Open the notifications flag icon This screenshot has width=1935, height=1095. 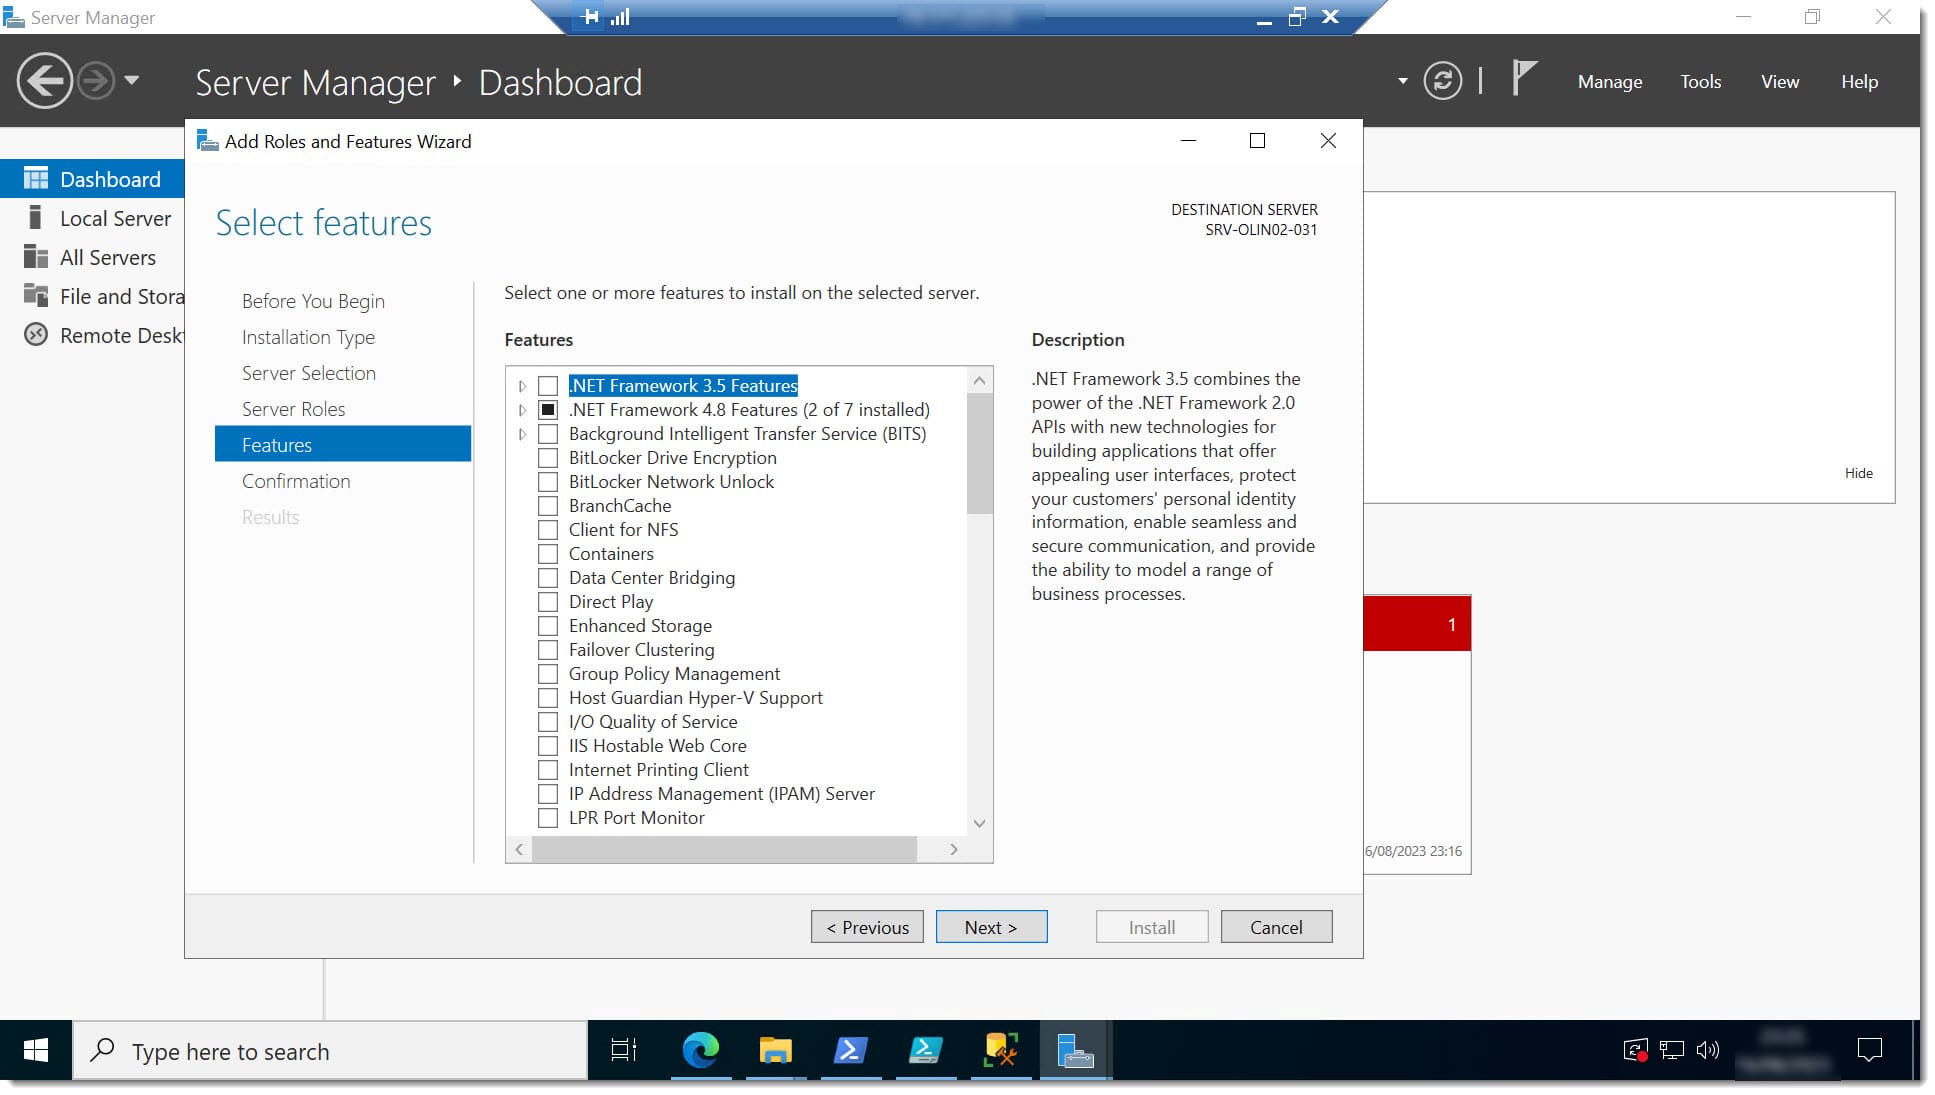(1523, 78)
